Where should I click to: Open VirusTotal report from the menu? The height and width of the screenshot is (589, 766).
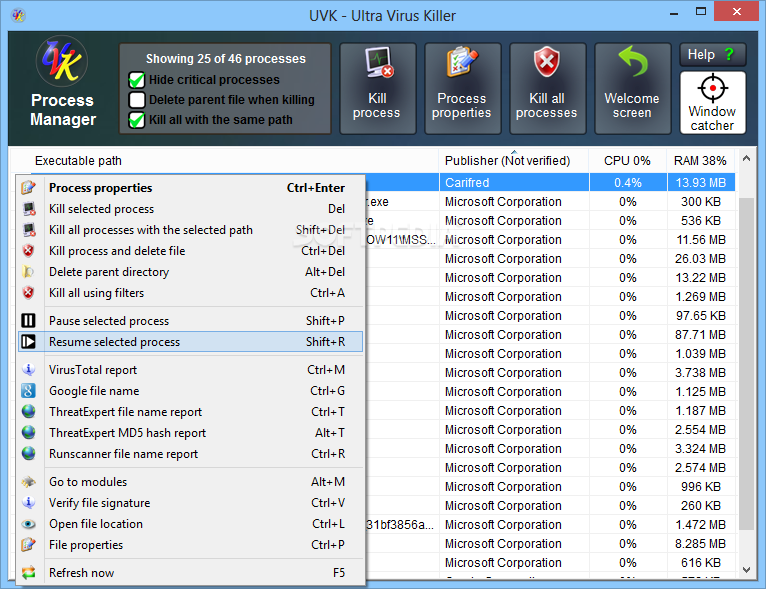[191, 370]
